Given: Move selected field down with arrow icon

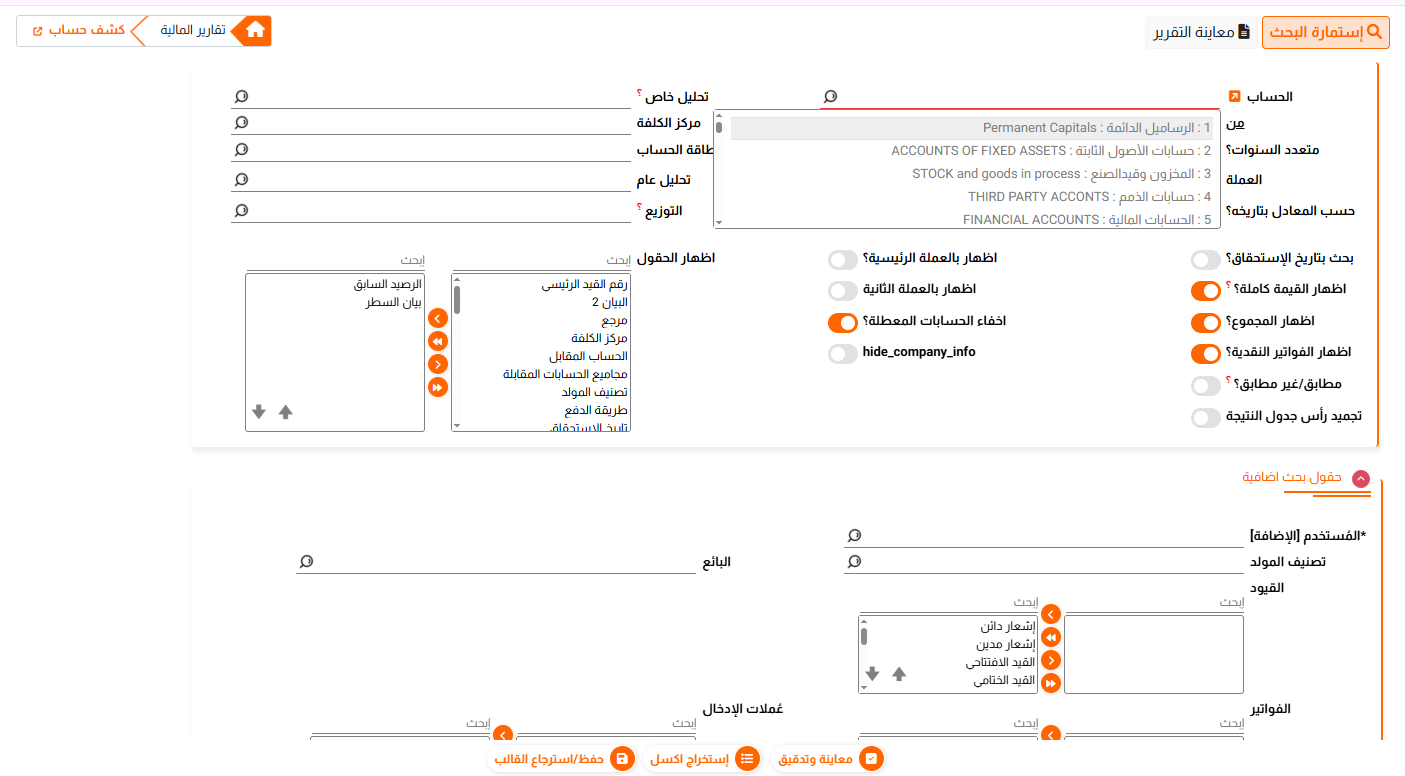Looking at the screenshot, I should [259, 412].
